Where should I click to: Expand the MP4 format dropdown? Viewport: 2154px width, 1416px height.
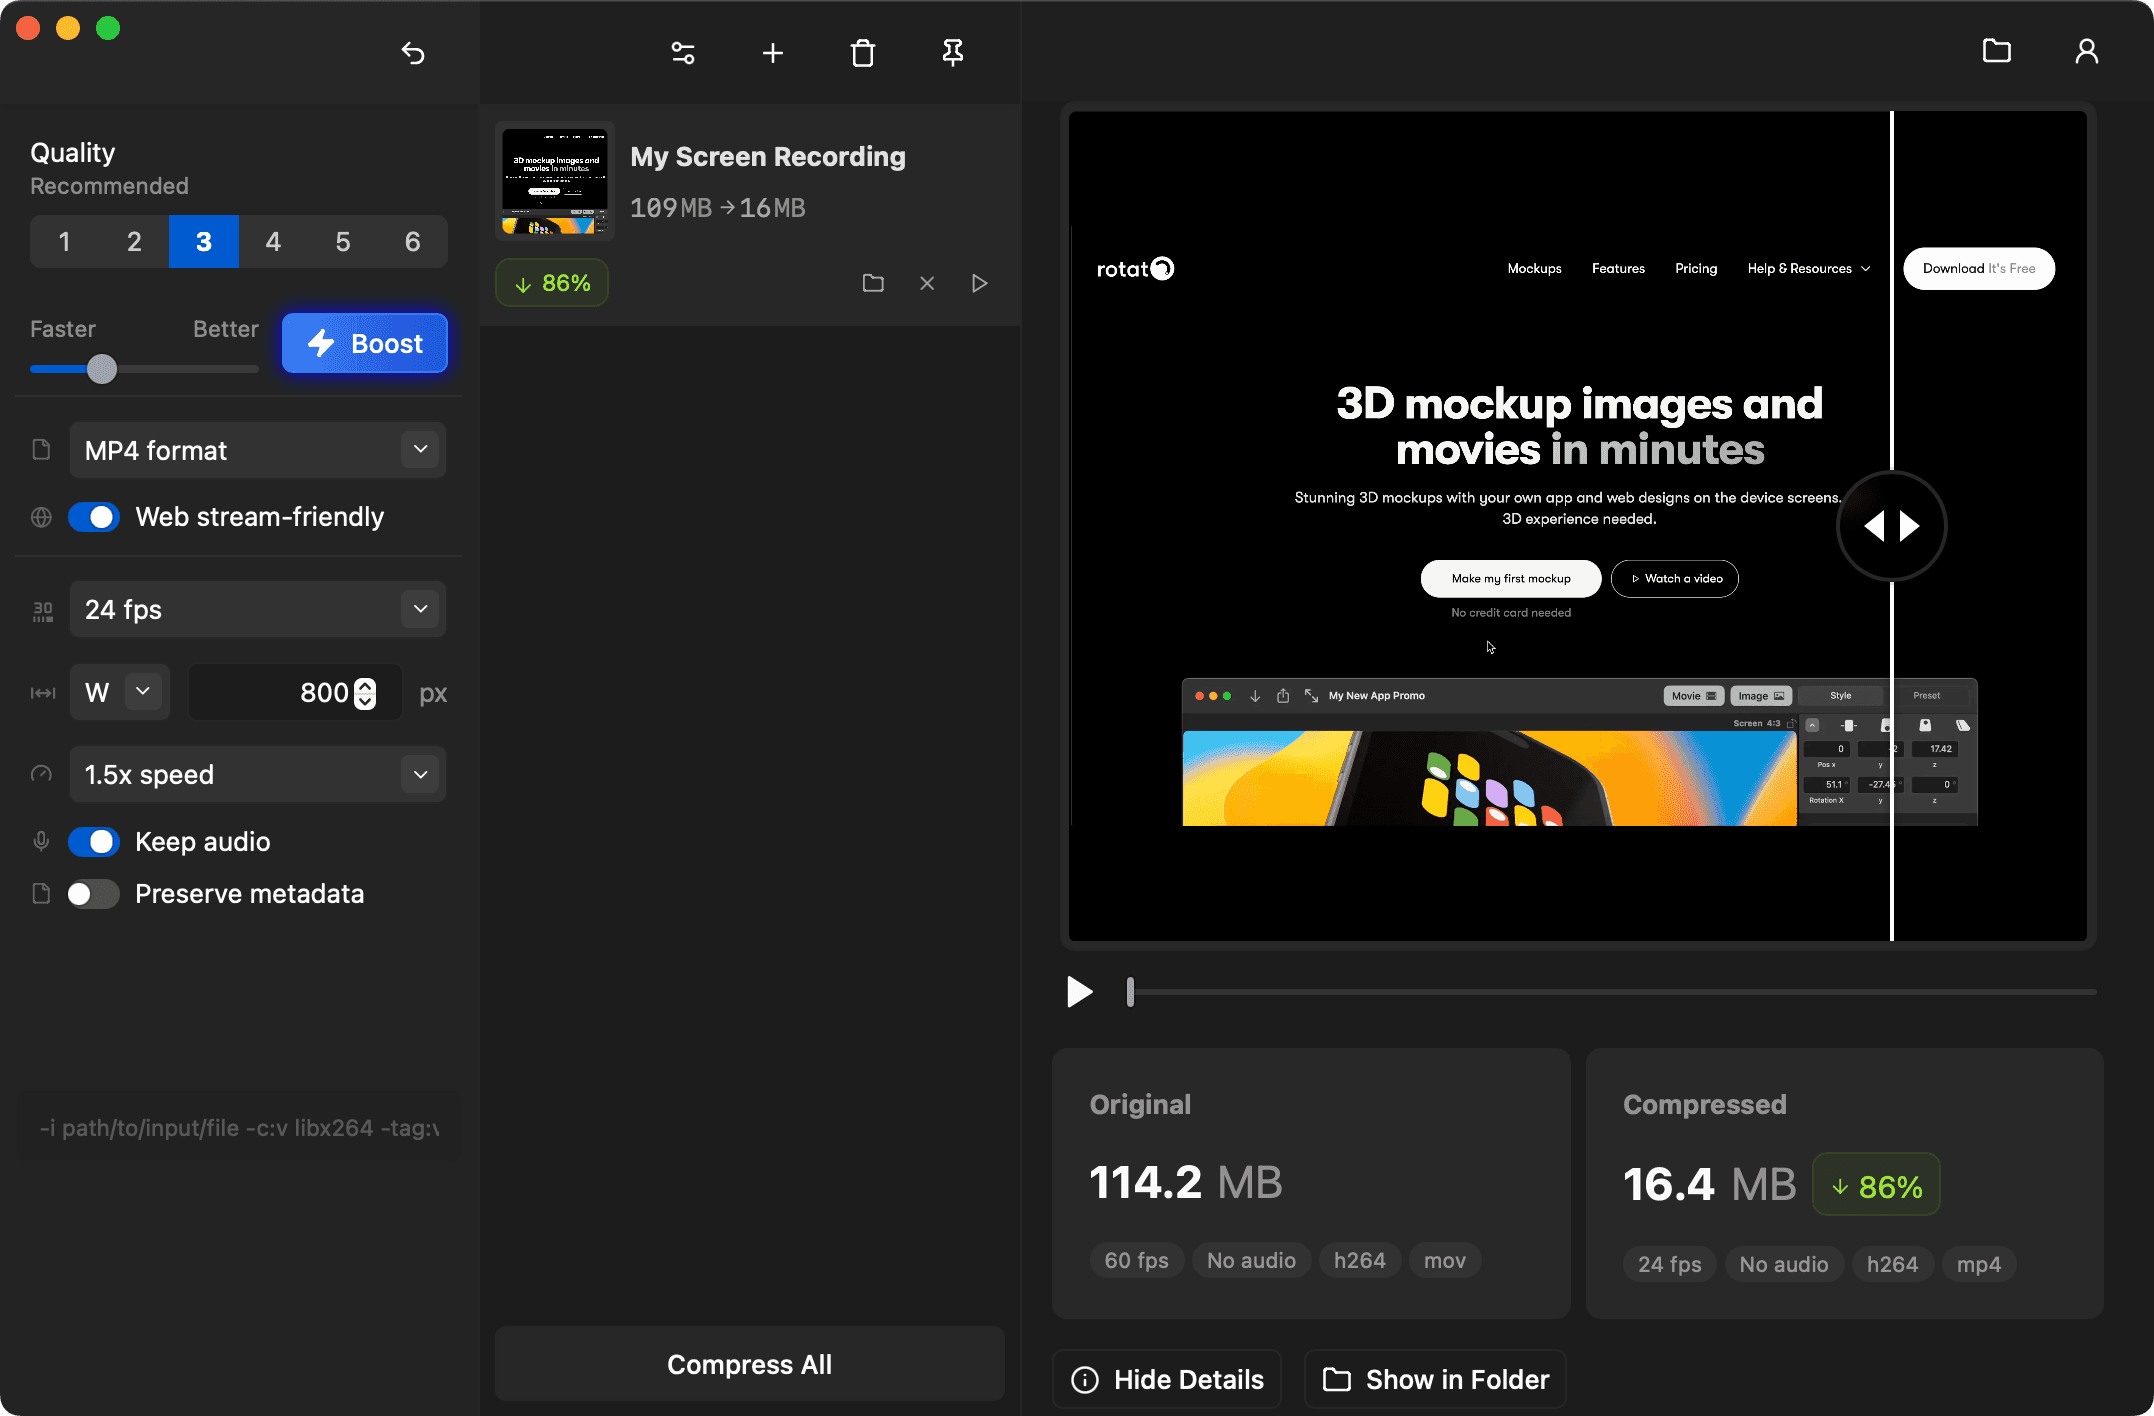(419, 449)
